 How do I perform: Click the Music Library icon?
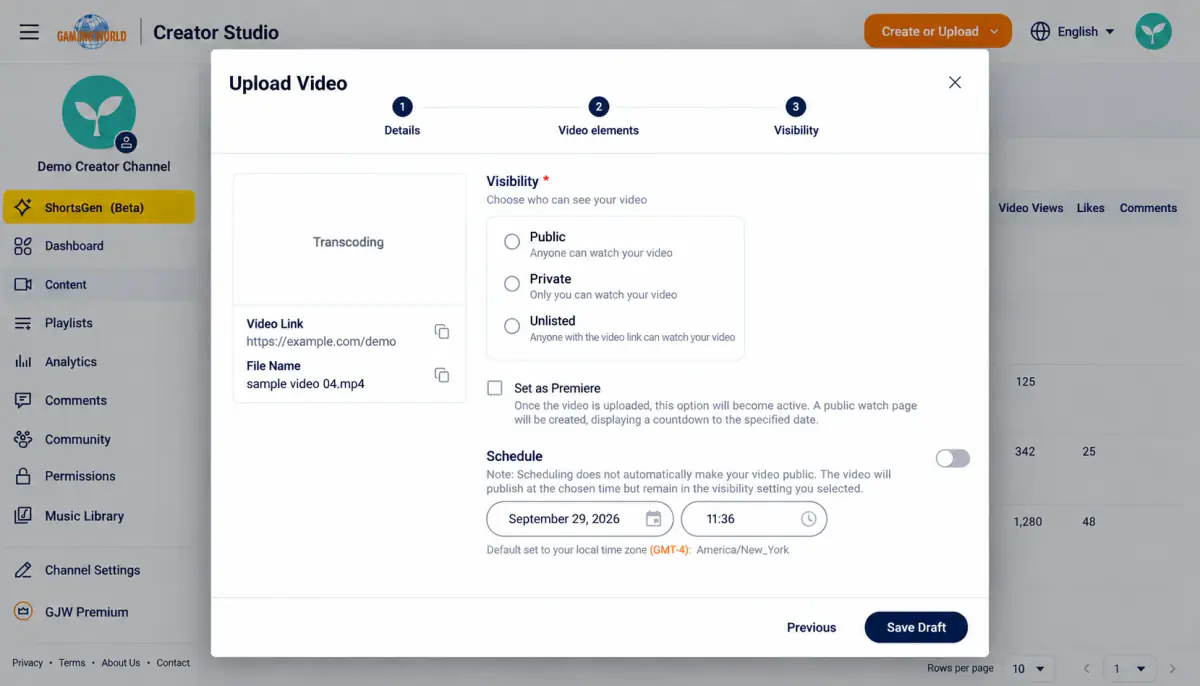coord(23,516)
